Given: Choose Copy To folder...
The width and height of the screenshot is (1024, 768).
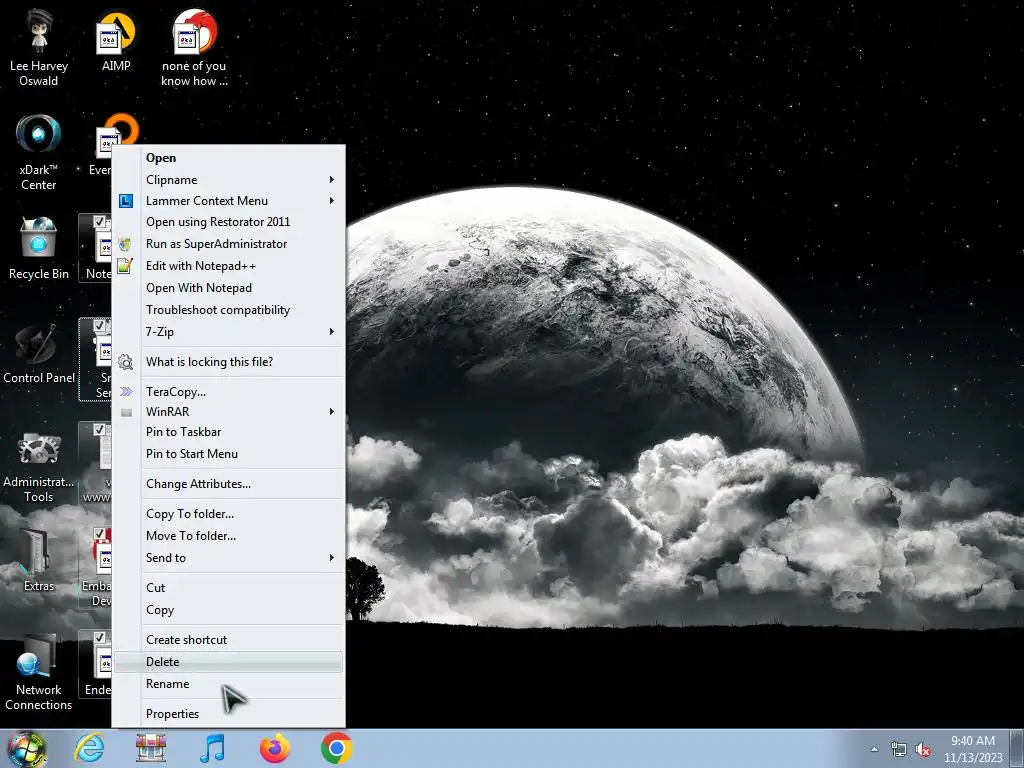Looking at the screenshot, I should [x=229, y=514].
